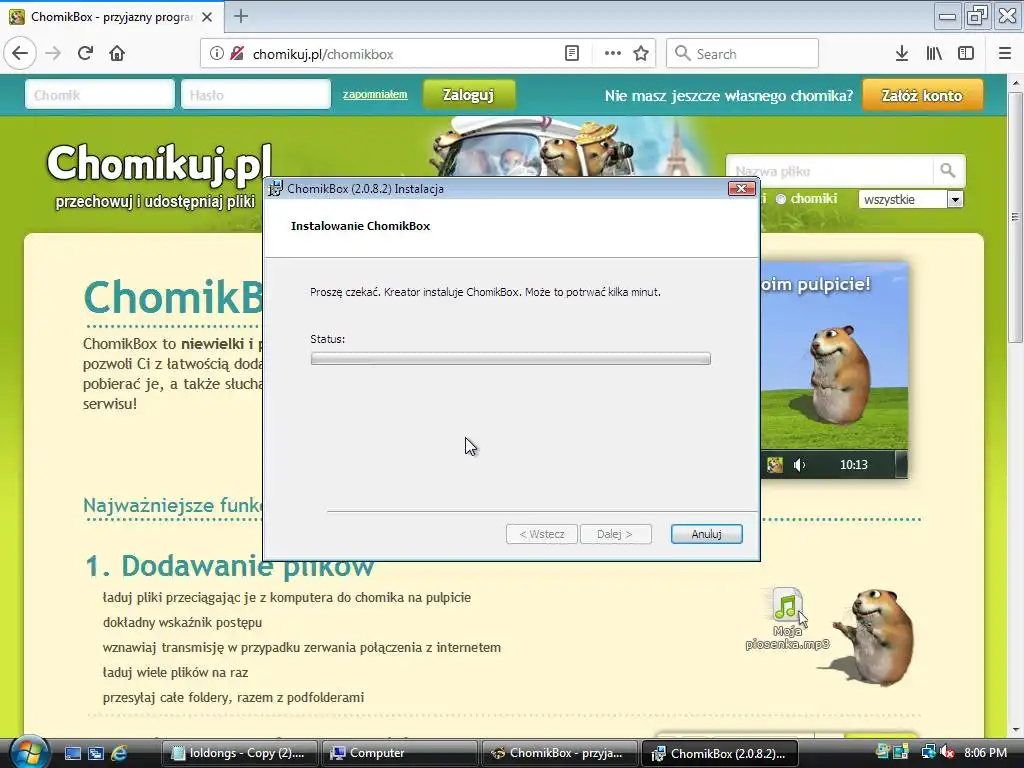Click the page vertical scrollbar thumb
1024x768 pixels.
(1015, 217)
